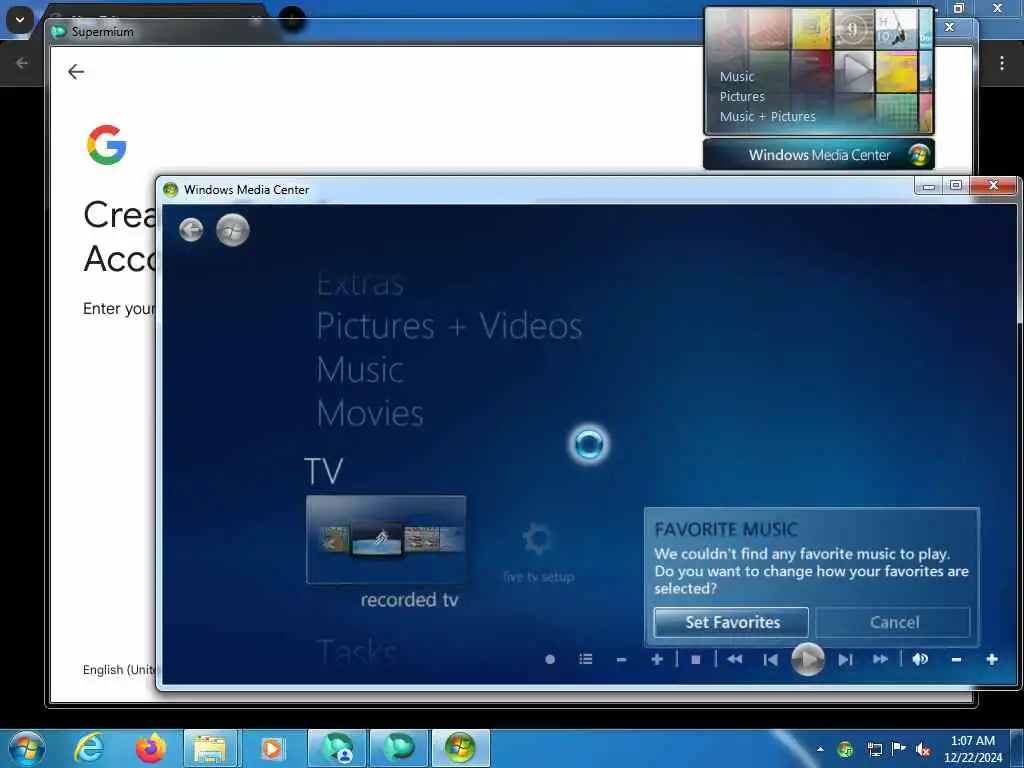Viewport: 1024px width, 768px height.
Task: Open Windows Explorer from taskbar
Action: [x=210, y=748]
